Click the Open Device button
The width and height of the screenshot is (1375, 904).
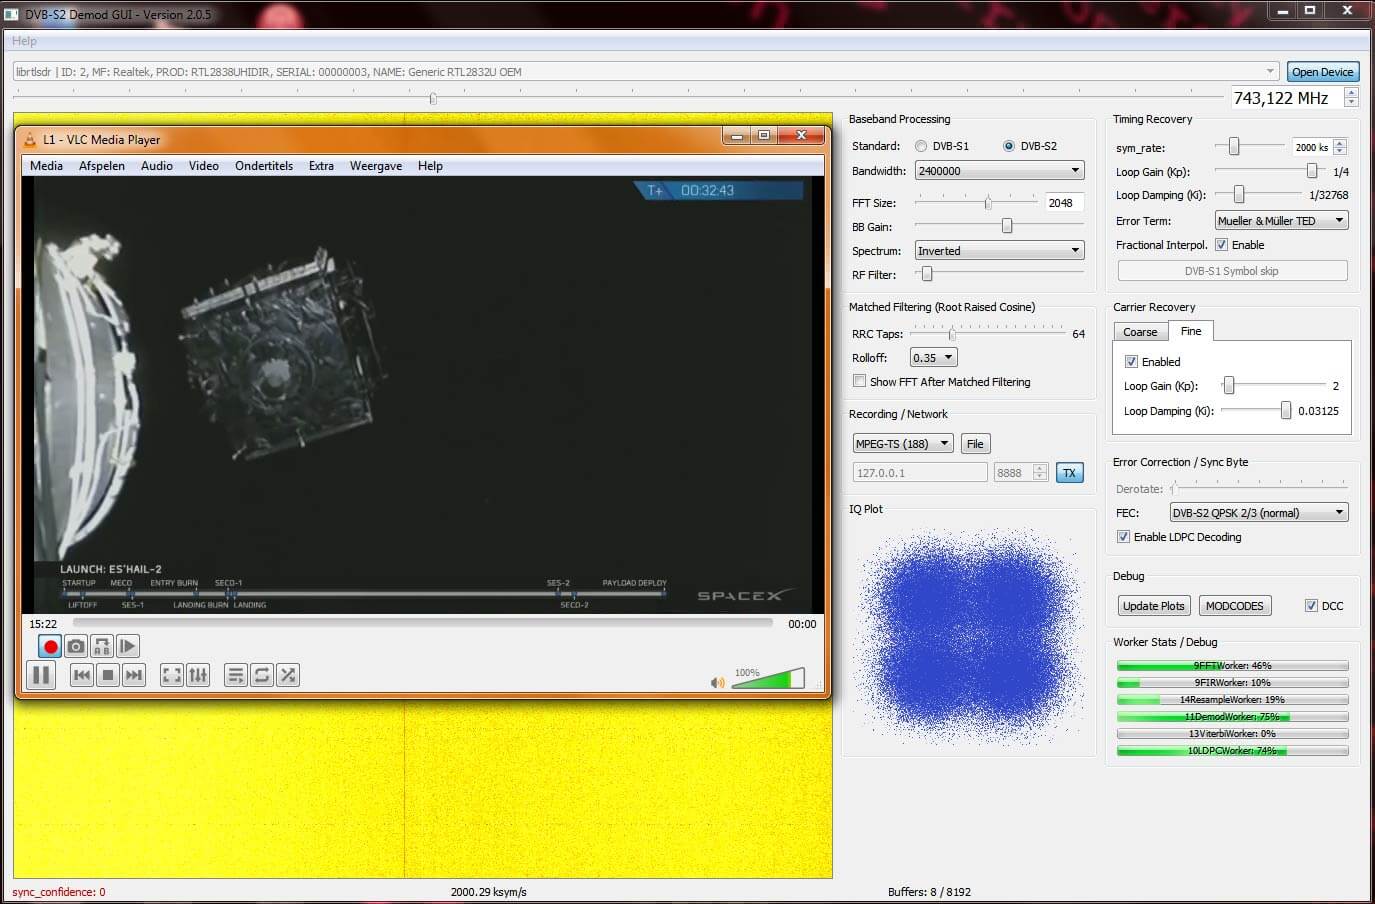pos(1322,72)
